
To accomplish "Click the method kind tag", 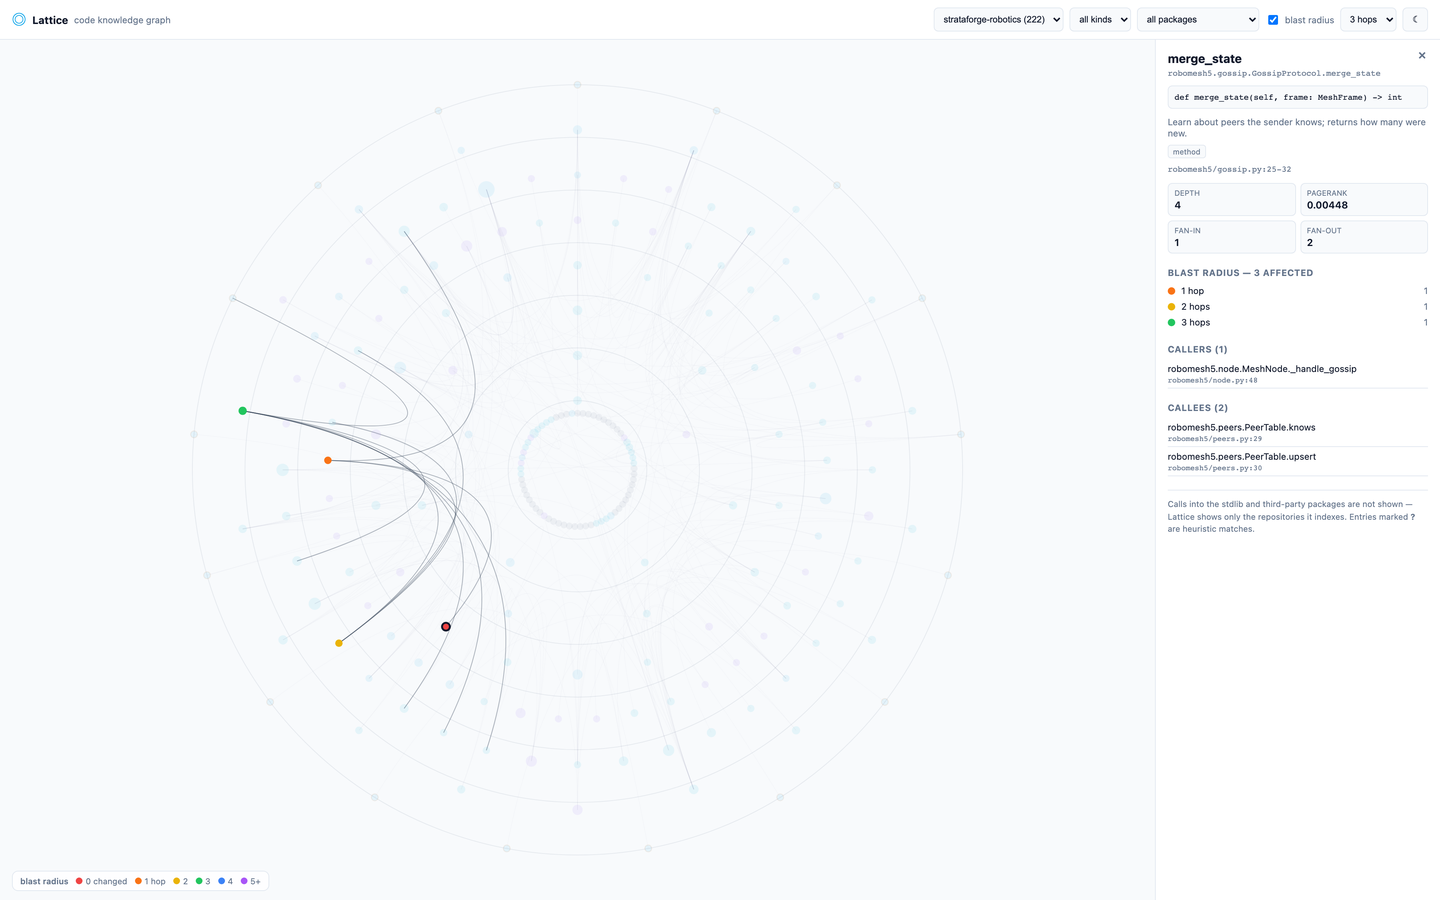I will (1187, 152).
